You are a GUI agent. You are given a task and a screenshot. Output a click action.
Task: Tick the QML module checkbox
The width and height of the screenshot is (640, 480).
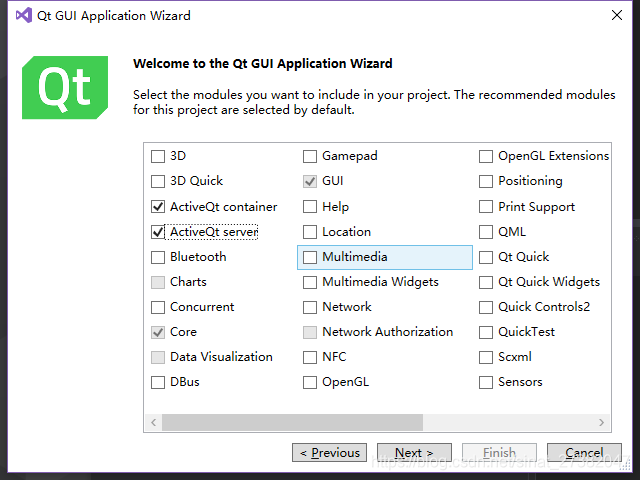[486, 232]
